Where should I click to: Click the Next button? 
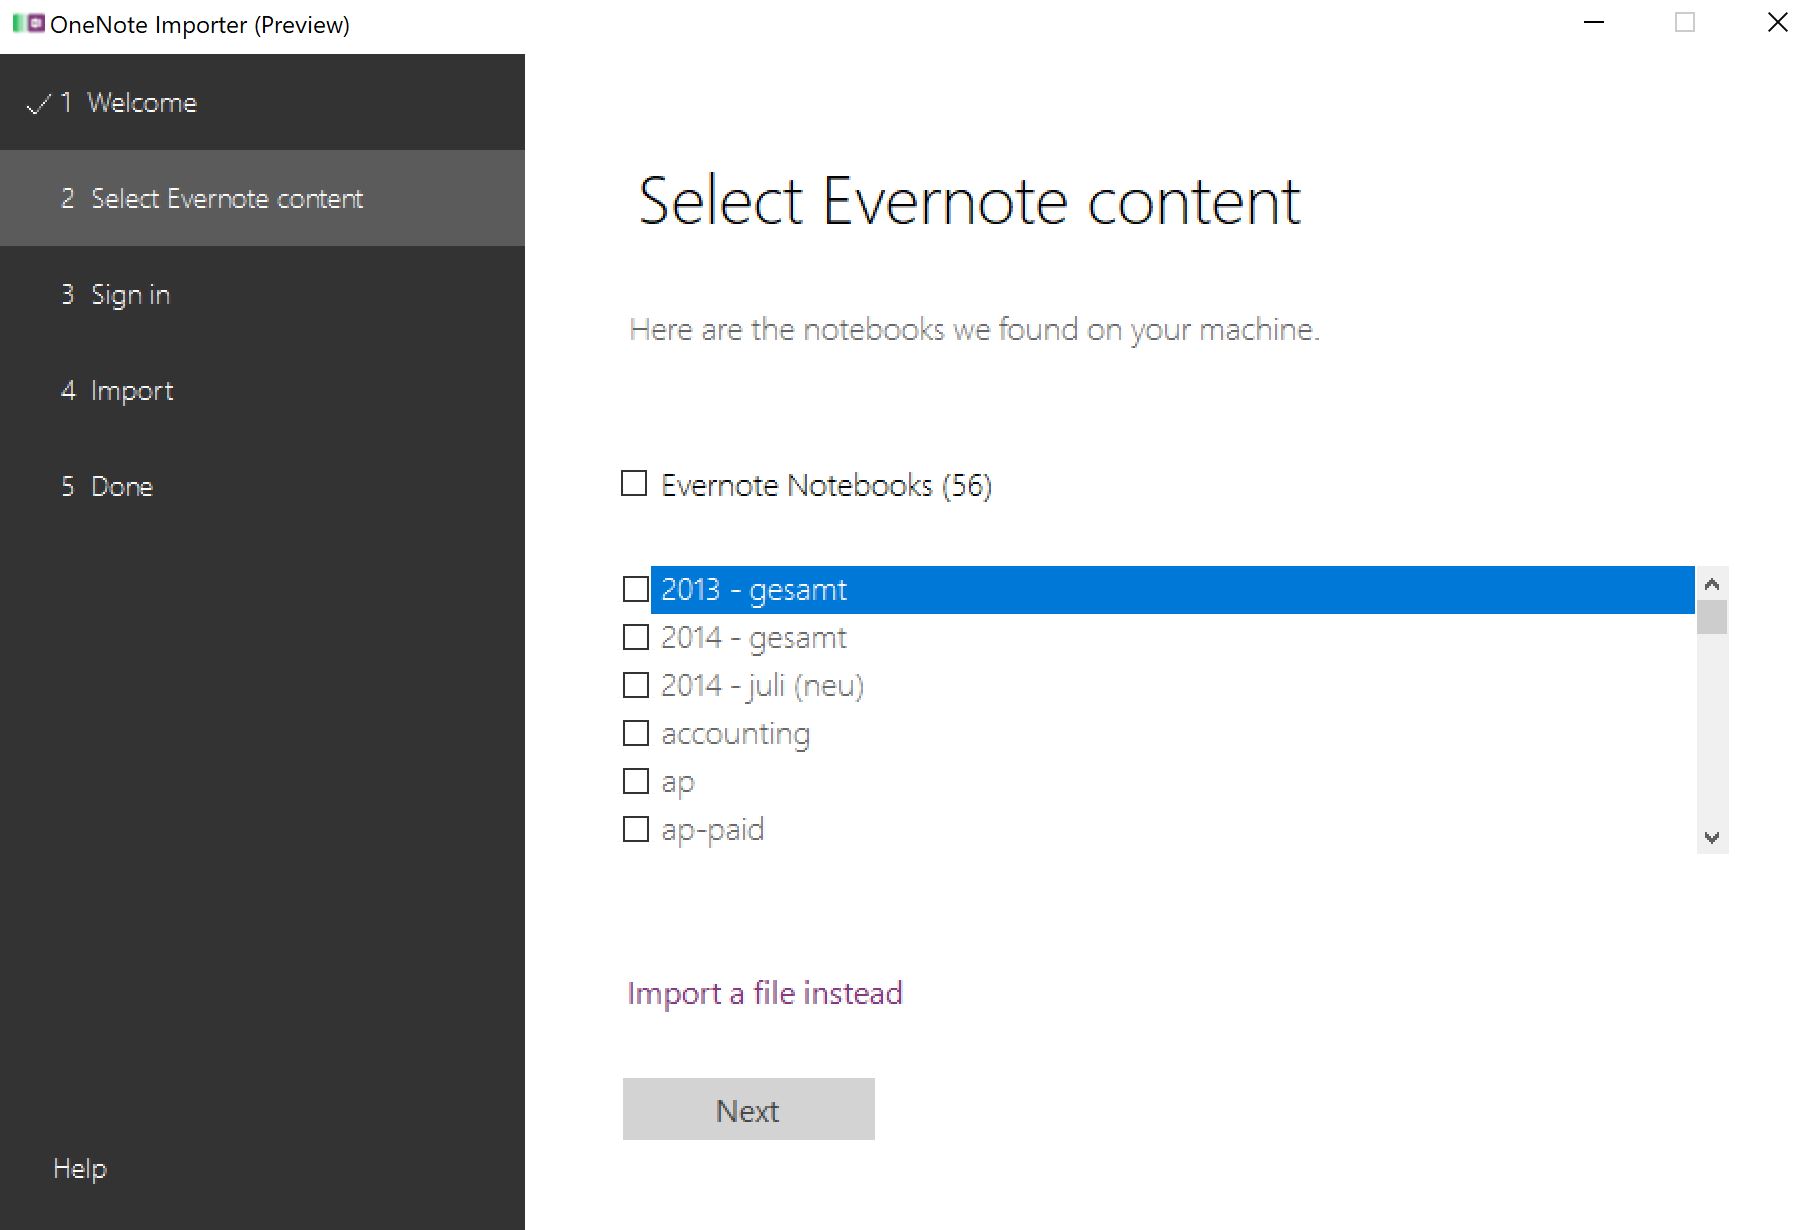pyautogui.click(x=749, y=1109)
